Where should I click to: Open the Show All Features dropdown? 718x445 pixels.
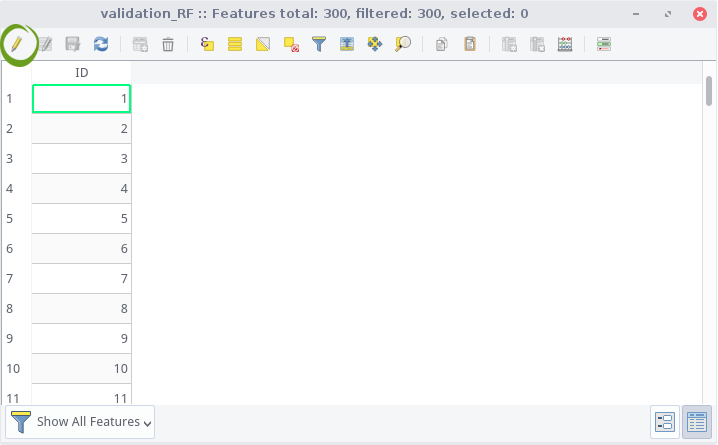(x=80, y=422)
